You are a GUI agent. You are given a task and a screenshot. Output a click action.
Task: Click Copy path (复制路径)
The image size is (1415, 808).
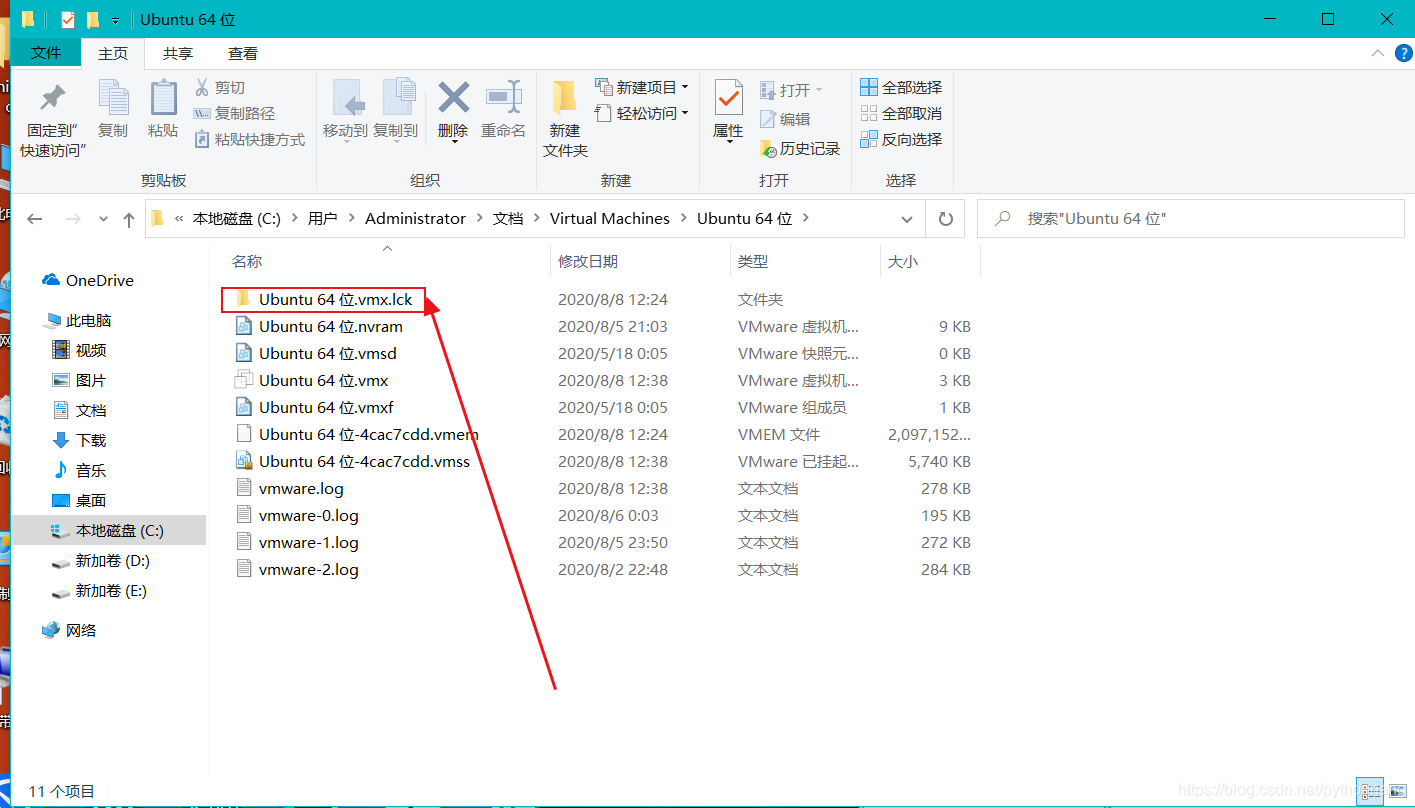pyautogui.click(x=234, y=114)
